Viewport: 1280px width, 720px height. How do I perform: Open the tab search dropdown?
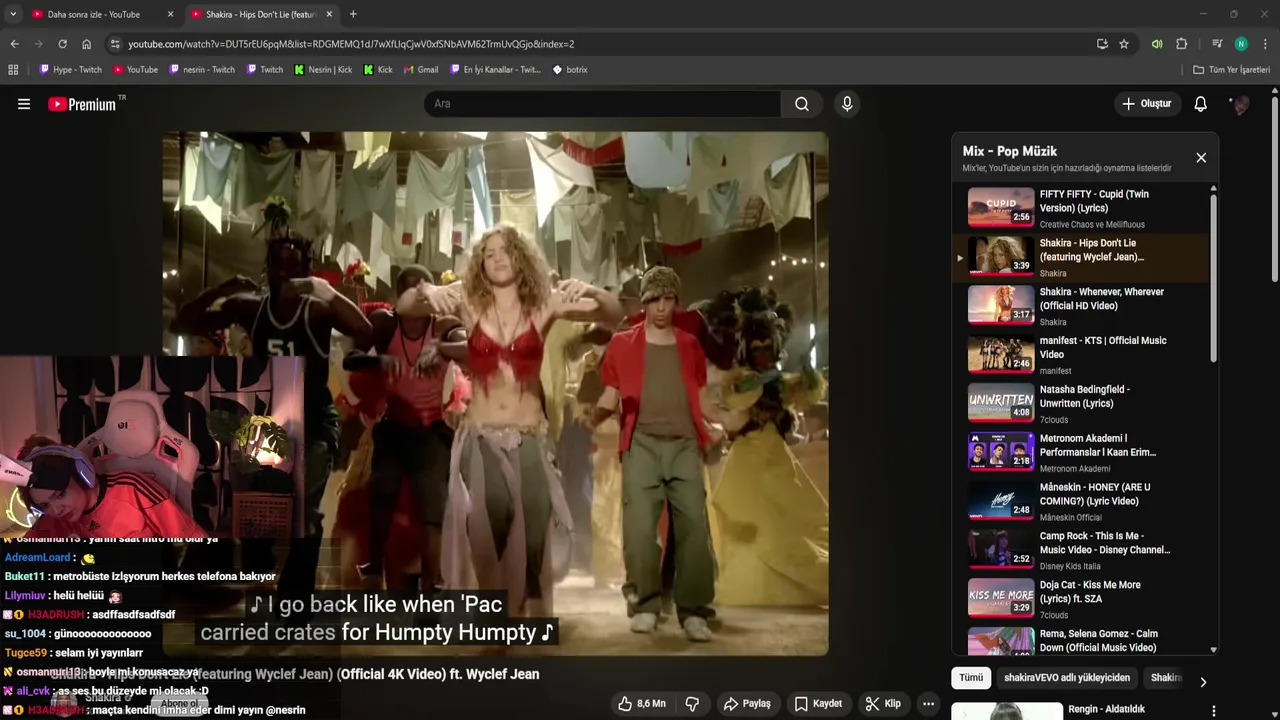coord(12,14)
